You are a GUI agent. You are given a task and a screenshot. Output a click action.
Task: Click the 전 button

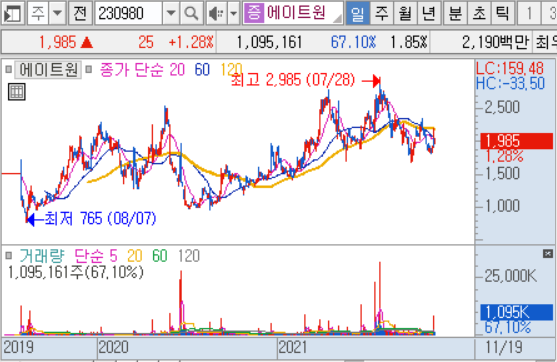click(80, 13)
